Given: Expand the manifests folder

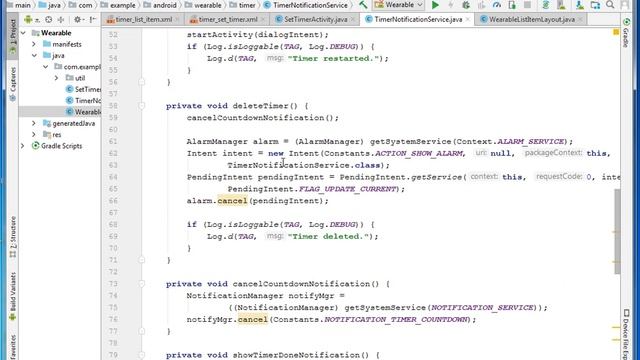Looking at the screenshot, I should (x=34, y=44).
